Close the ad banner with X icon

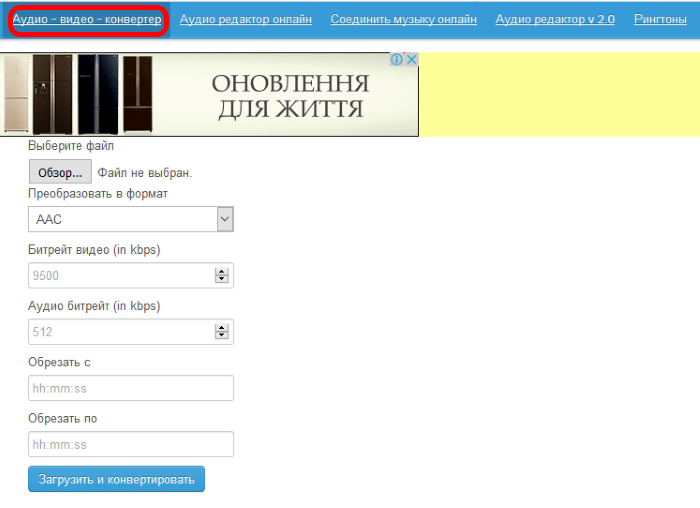(411, 60)
